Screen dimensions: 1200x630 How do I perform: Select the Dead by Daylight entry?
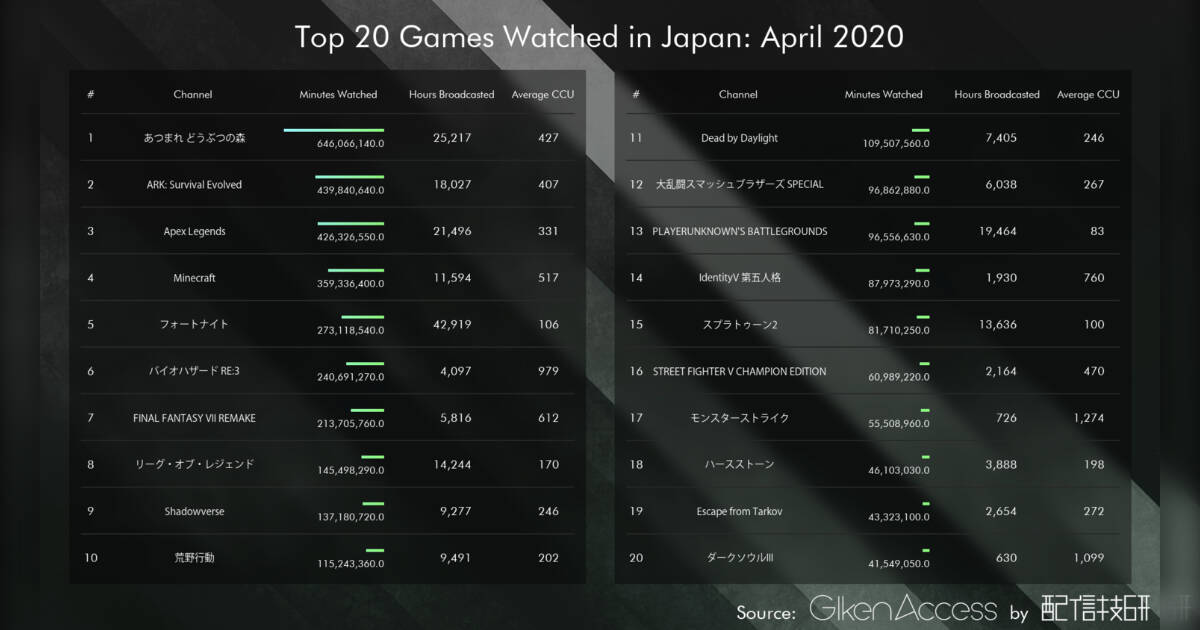(738, 138)
